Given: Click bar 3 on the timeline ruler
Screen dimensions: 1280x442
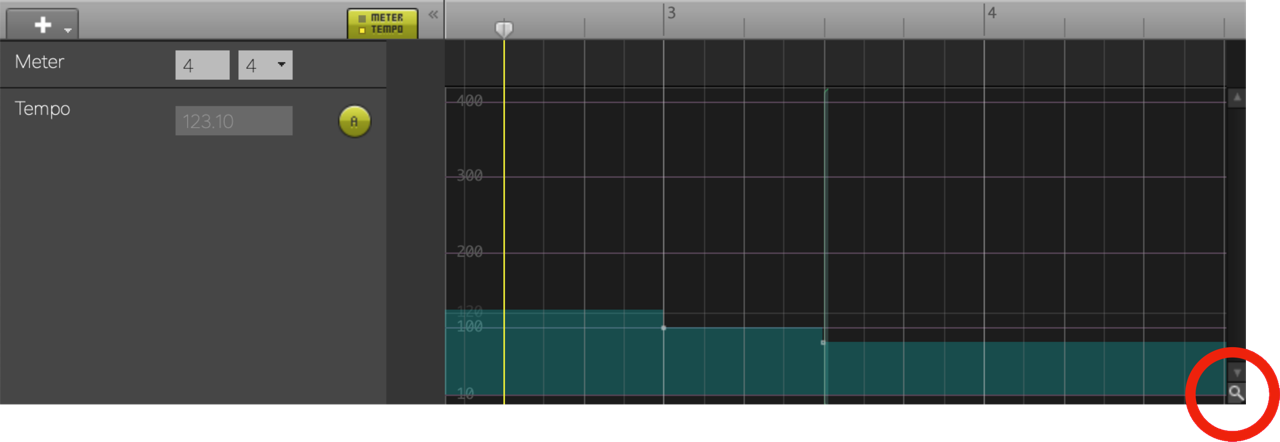Looking at the screenshot, I should pyautogui.click(x=671, y=14).
